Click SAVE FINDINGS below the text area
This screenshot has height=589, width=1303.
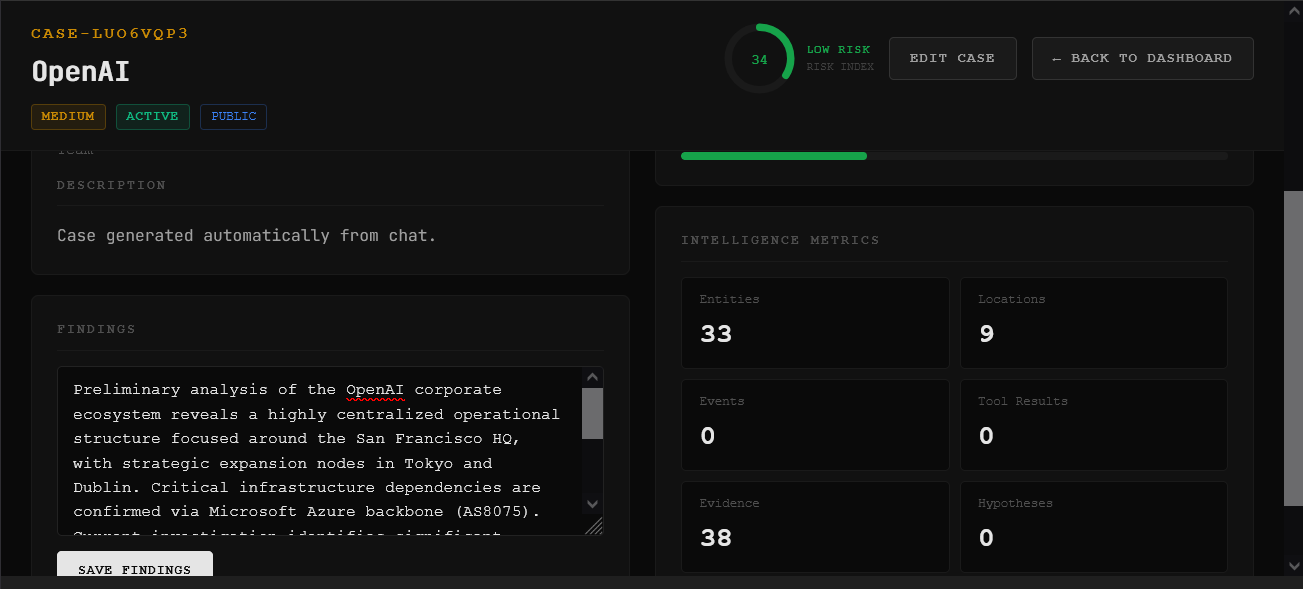click(134, 569)
